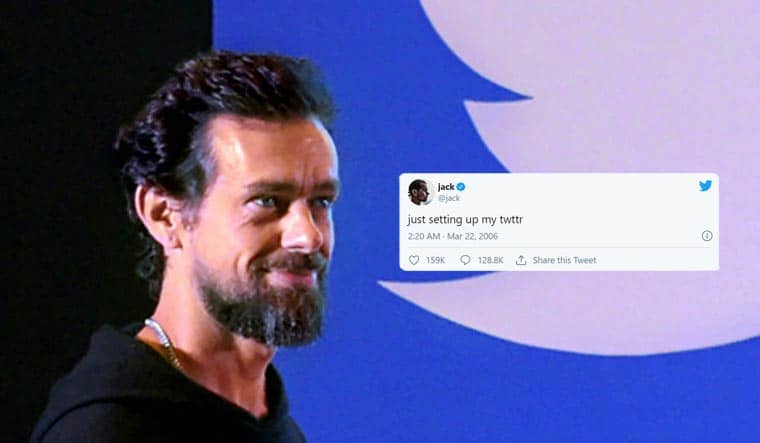Click the blue Twitter bird icon in tweet card
Image resolution: width=760 pixels, height=443 pixels.
point(705,186)
